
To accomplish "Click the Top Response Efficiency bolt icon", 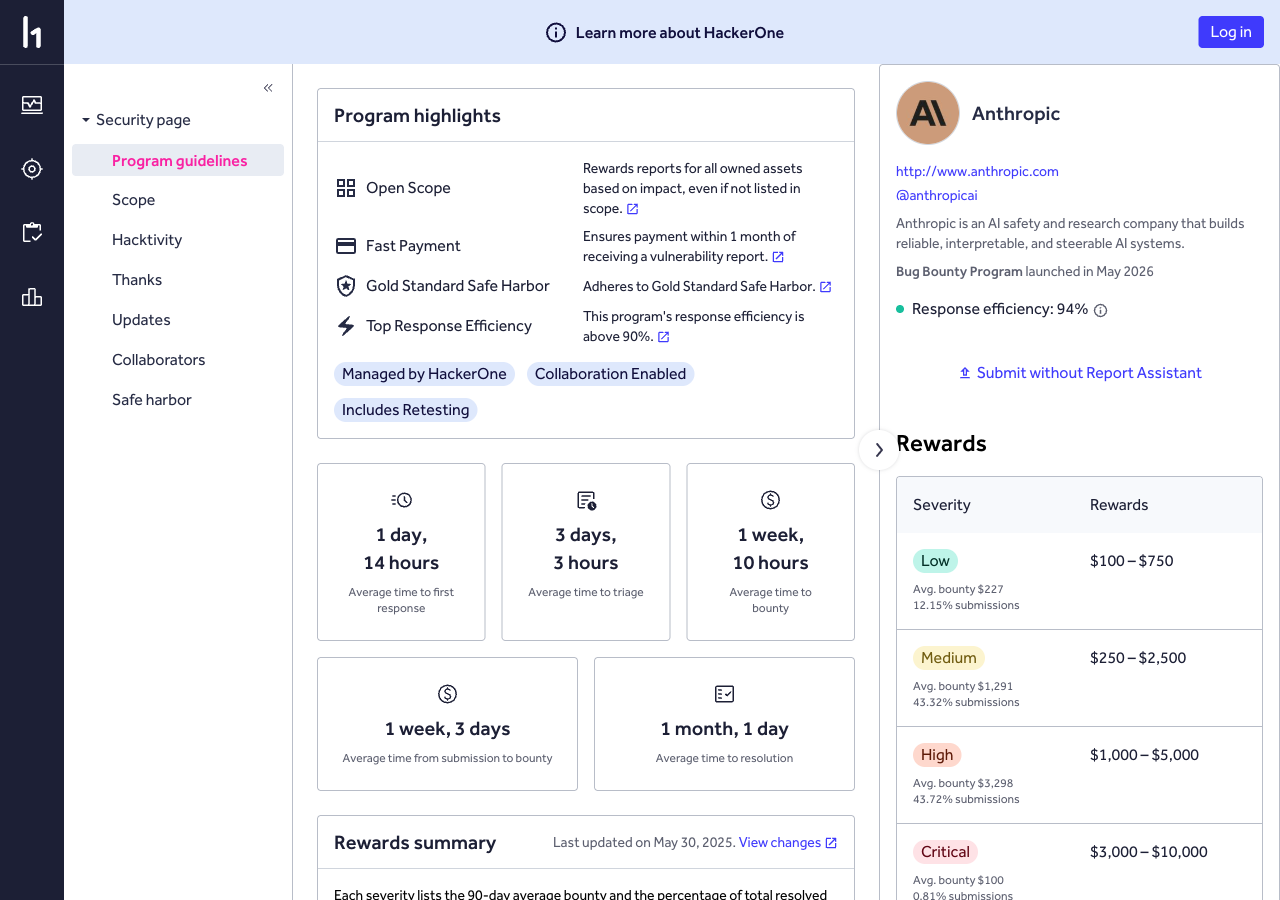I will (346, 326).
